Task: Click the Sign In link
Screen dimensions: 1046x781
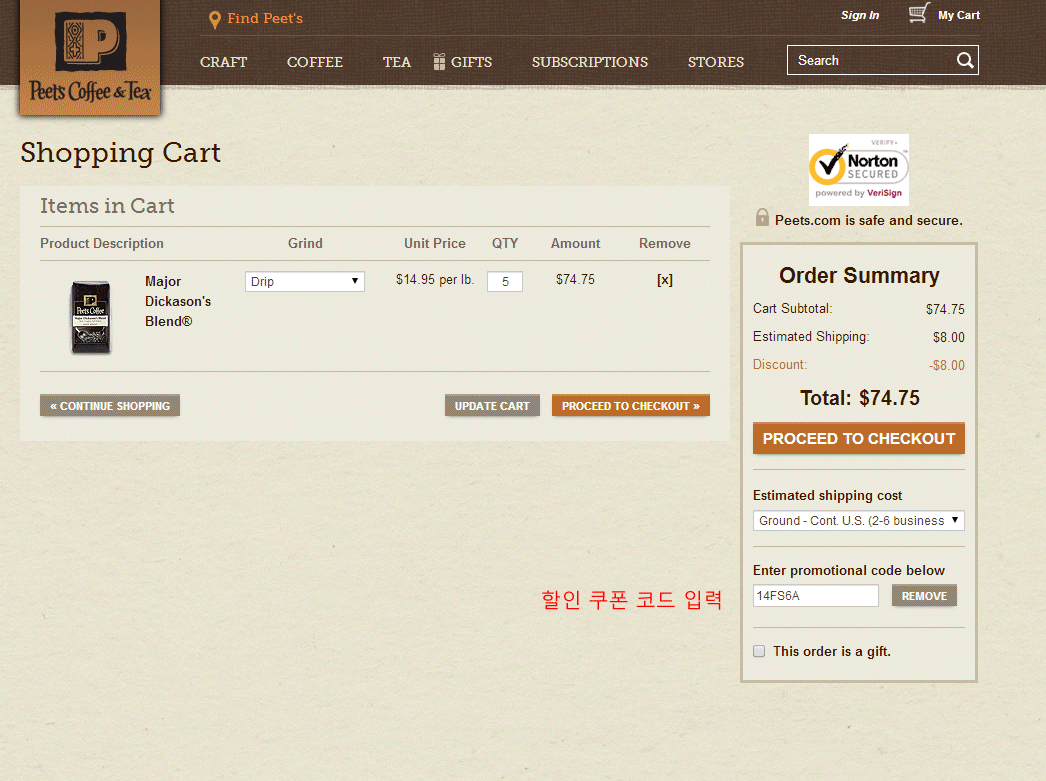Action: tap(860, 15)
